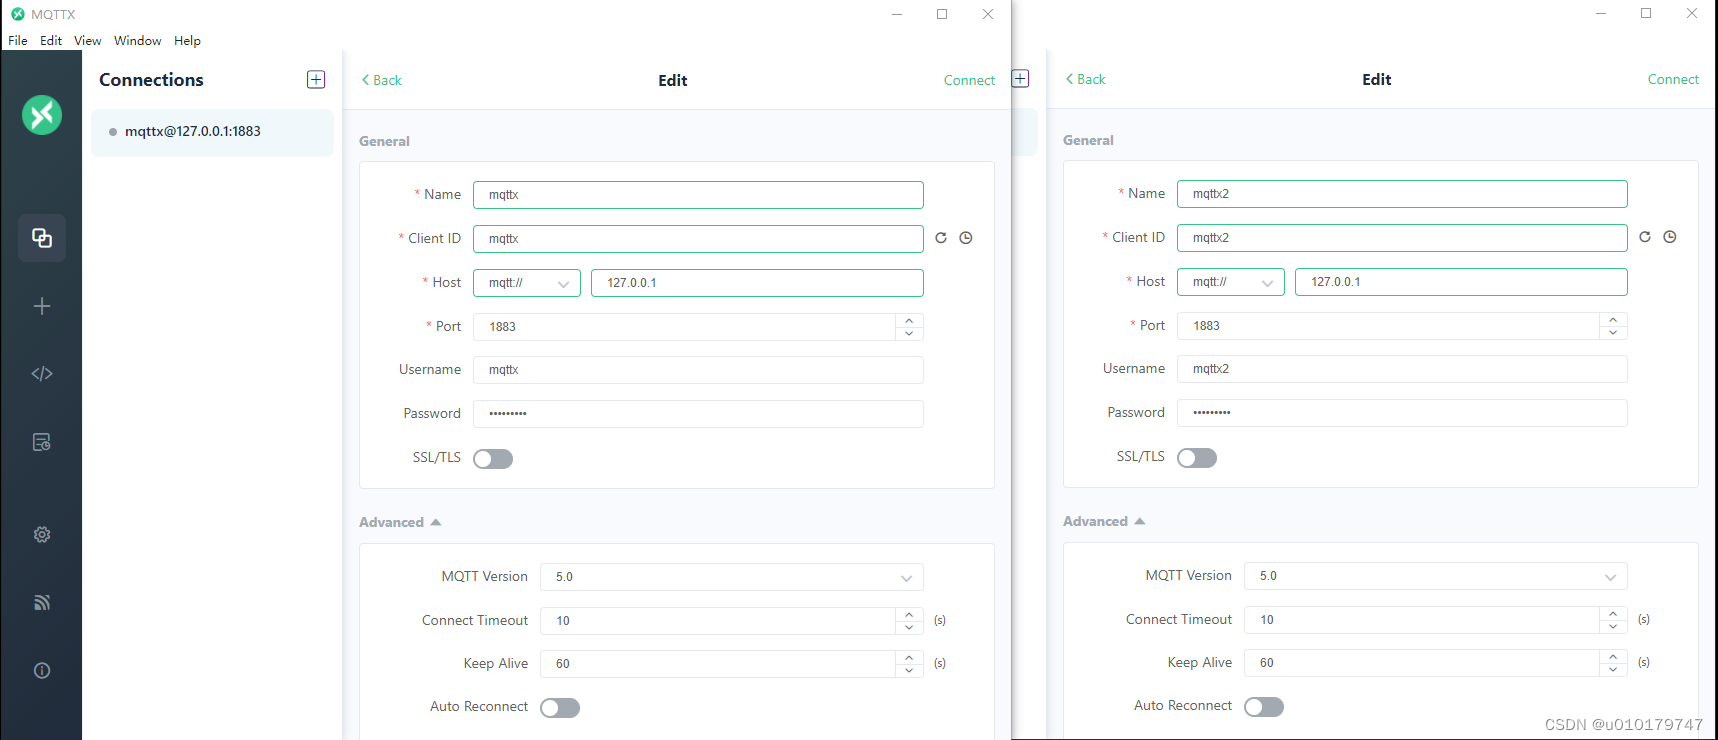Click the clock icon beside left Client ID

(x=966, y=238)
